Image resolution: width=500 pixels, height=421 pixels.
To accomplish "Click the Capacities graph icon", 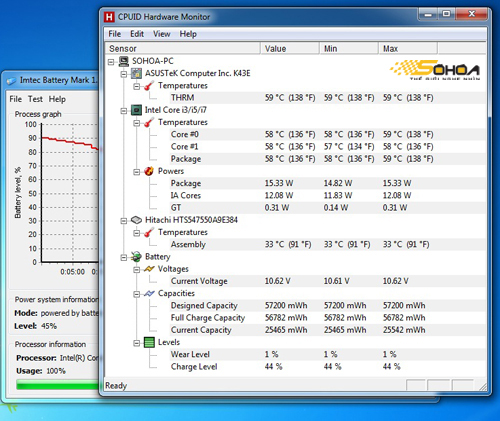I will point(149,293).
